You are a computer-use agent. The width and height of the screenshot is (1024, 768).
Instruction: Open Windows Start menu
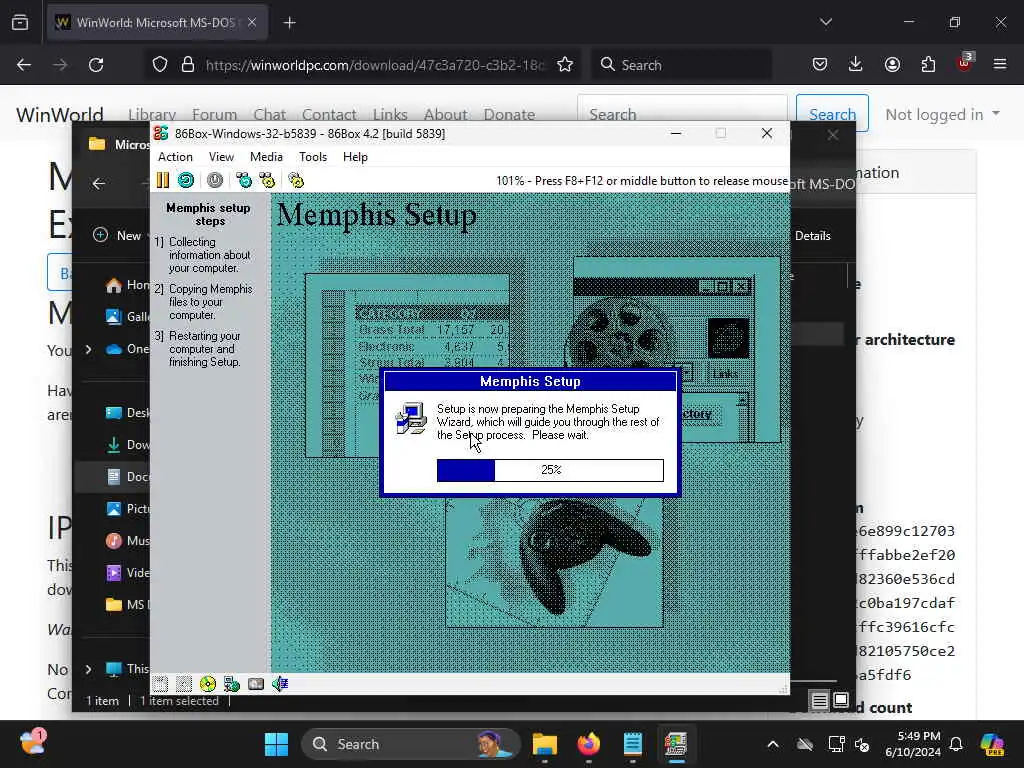276,744
